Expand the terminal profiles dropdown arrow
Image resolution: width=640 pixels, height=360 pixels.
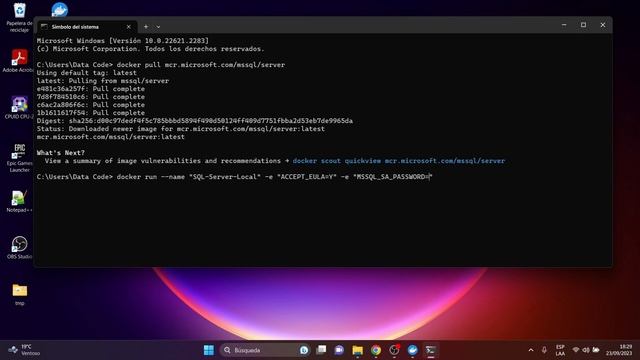point(158,27)
